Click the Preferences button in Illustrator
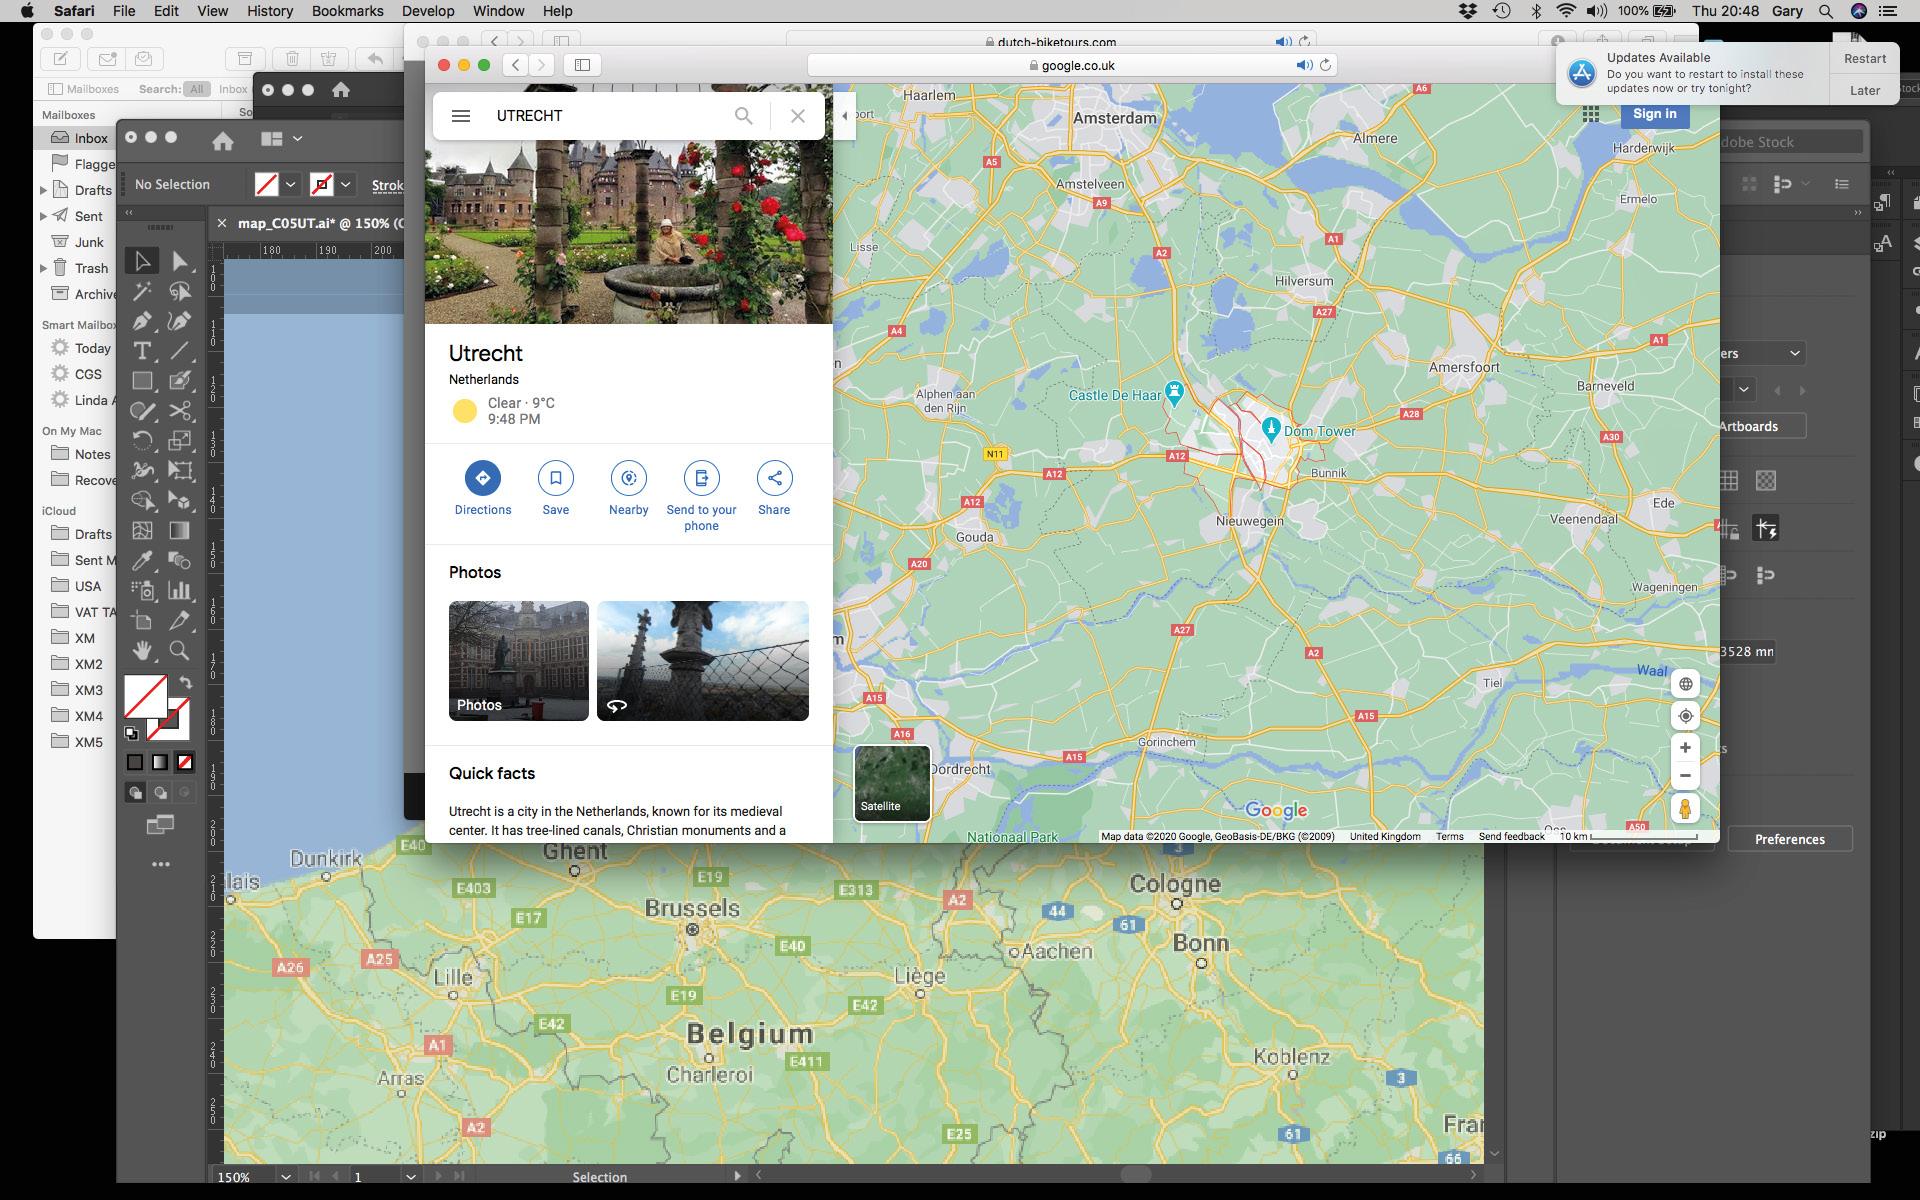 [x=1790, y=839]
